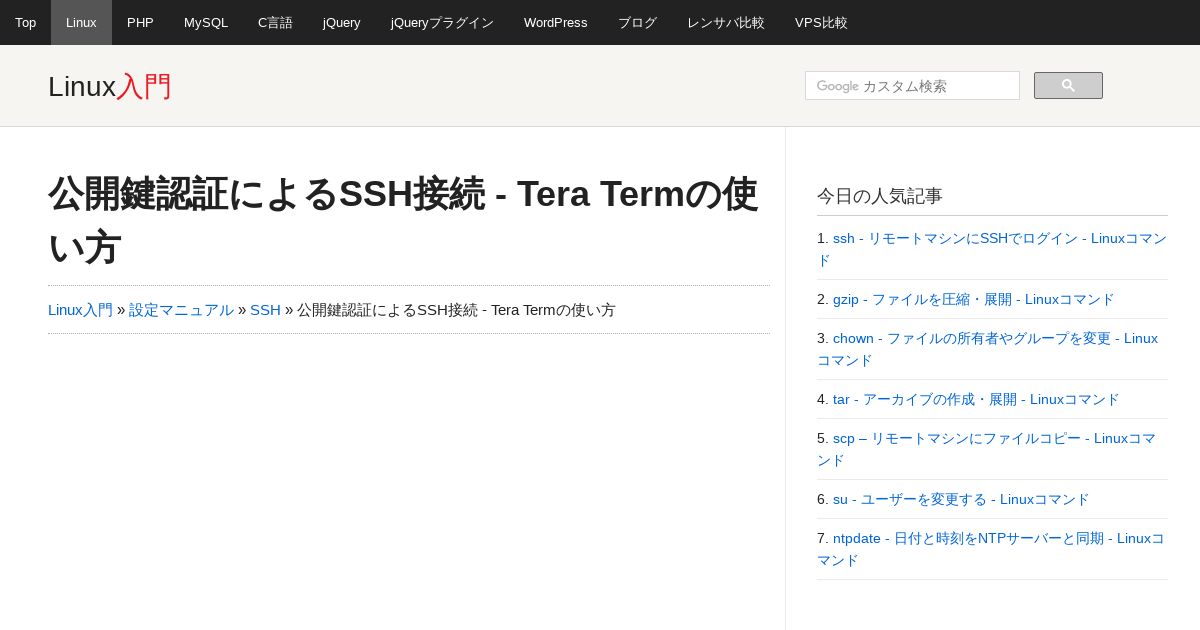Click the Linux入門 site logo
The image size is (1200, 630).
pos(110,87)
